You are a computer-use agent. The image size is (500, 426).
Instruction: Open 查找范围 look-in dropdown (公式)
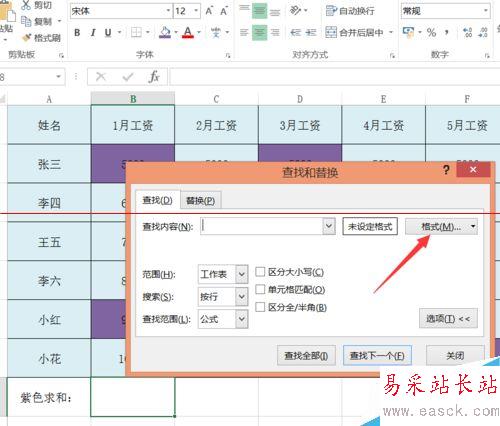[x=242, y=319]
